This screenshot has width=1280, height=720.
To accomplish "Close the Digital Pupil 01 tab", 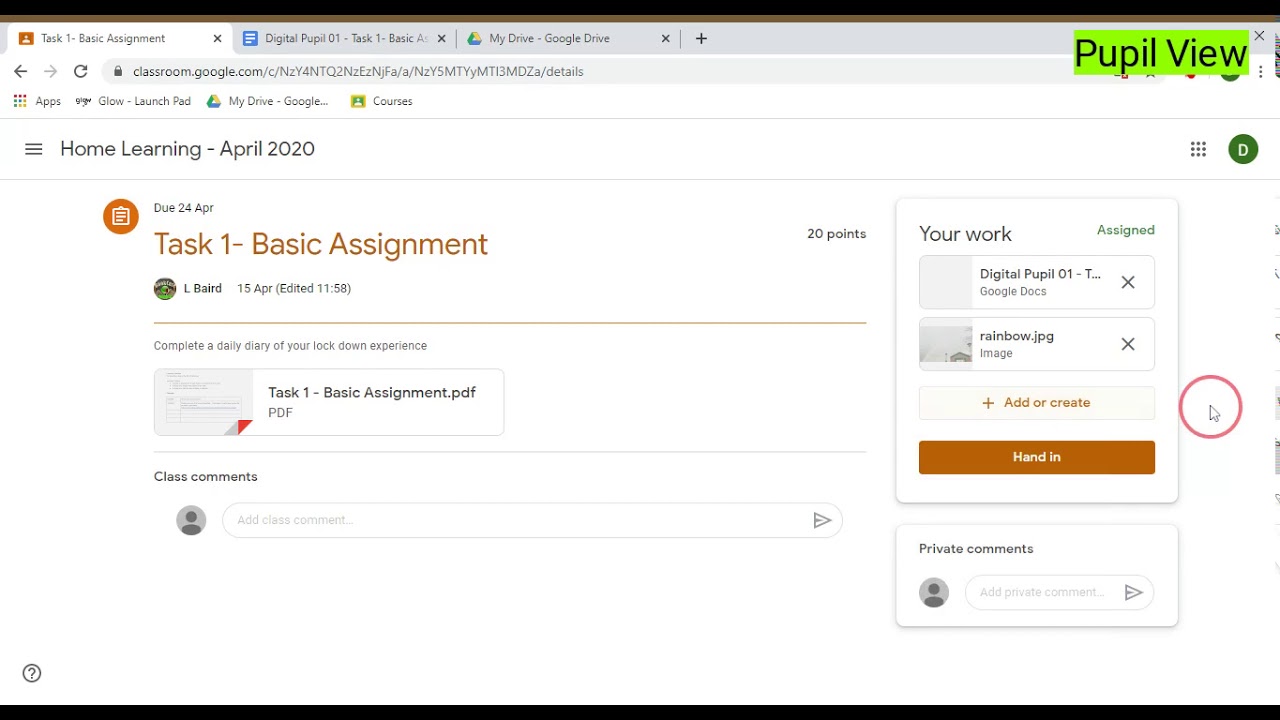I will (x=441, y=38).
